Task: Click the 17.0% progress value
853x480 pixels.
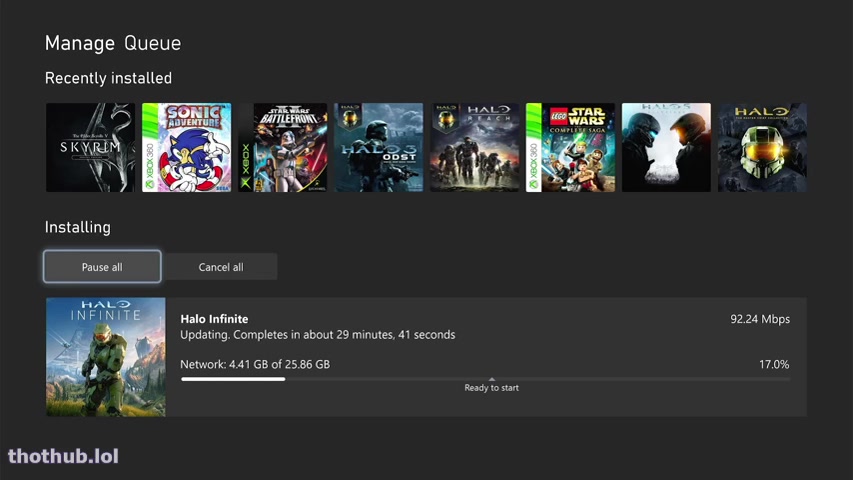Action: click(x=774, y=364)
